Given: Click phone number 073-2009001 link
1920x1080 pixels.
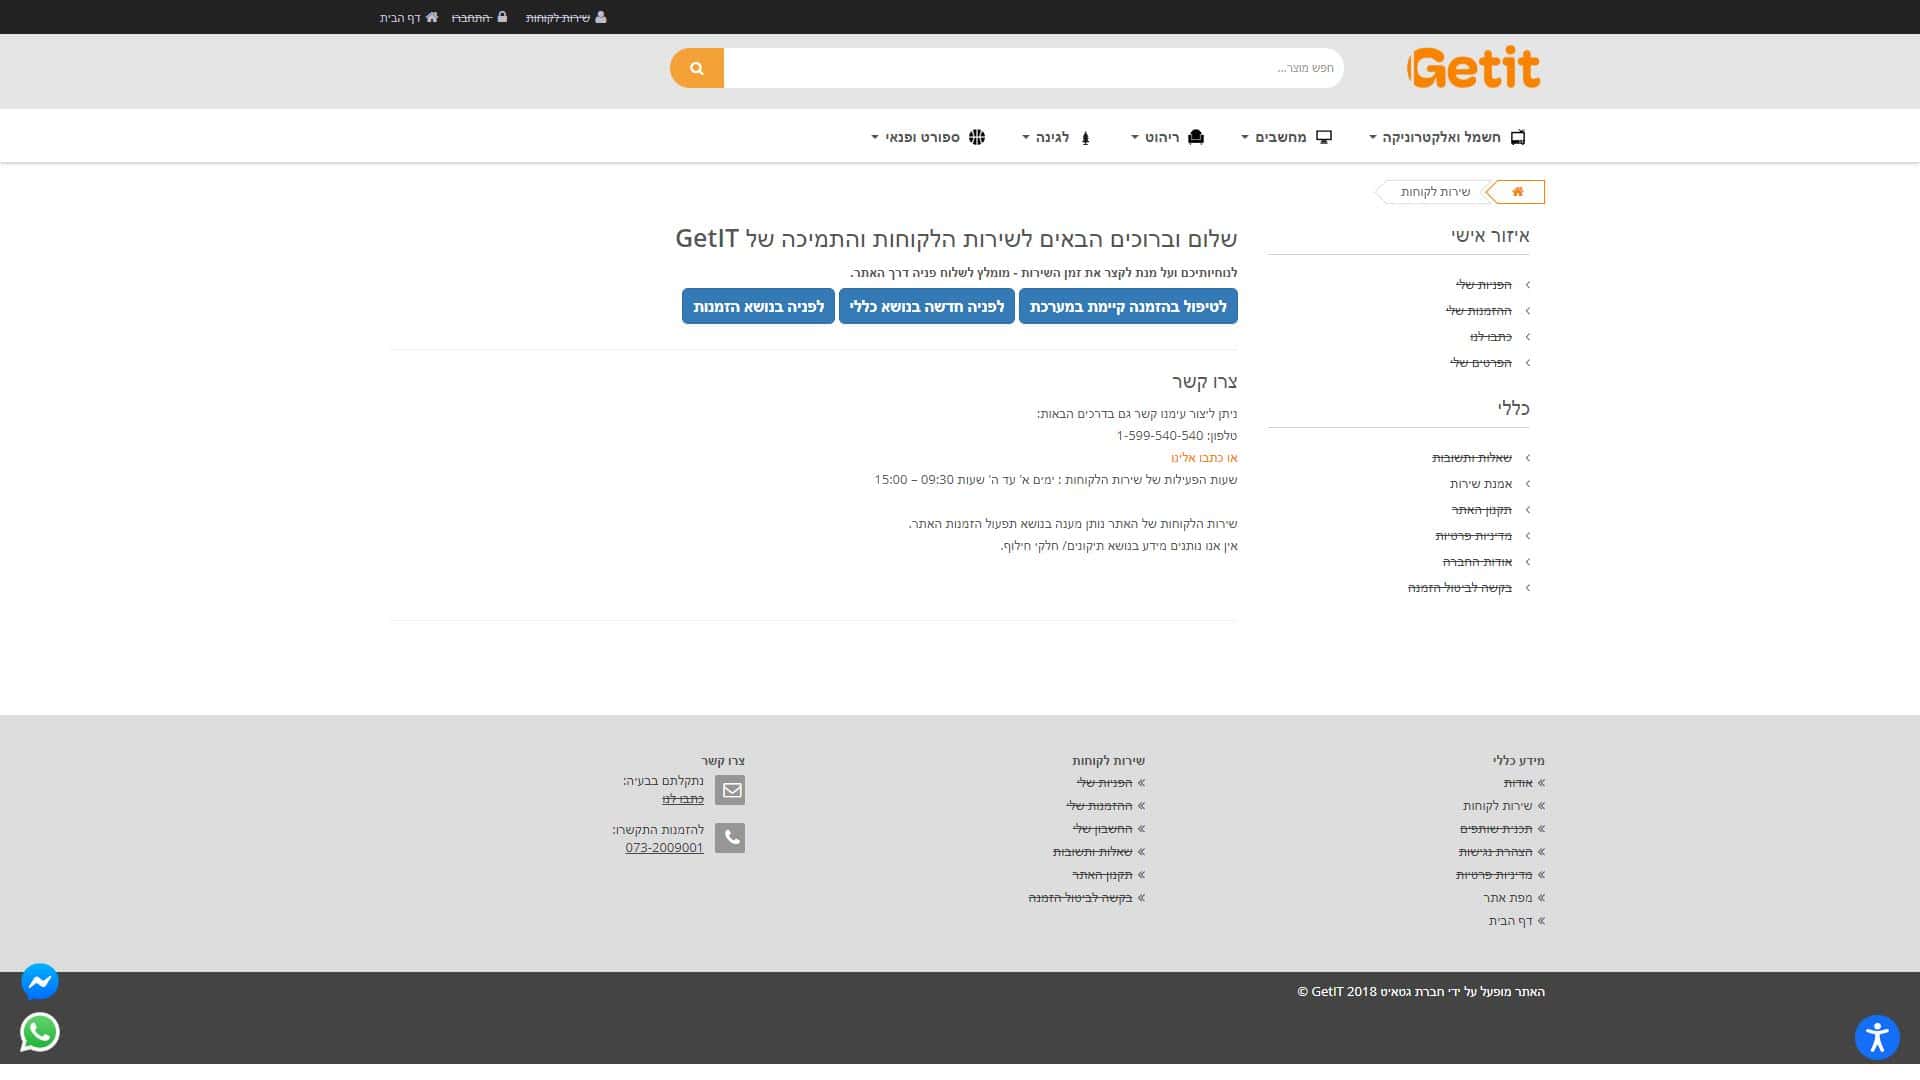Looking at the screenshot, I should tap(664, 848).
